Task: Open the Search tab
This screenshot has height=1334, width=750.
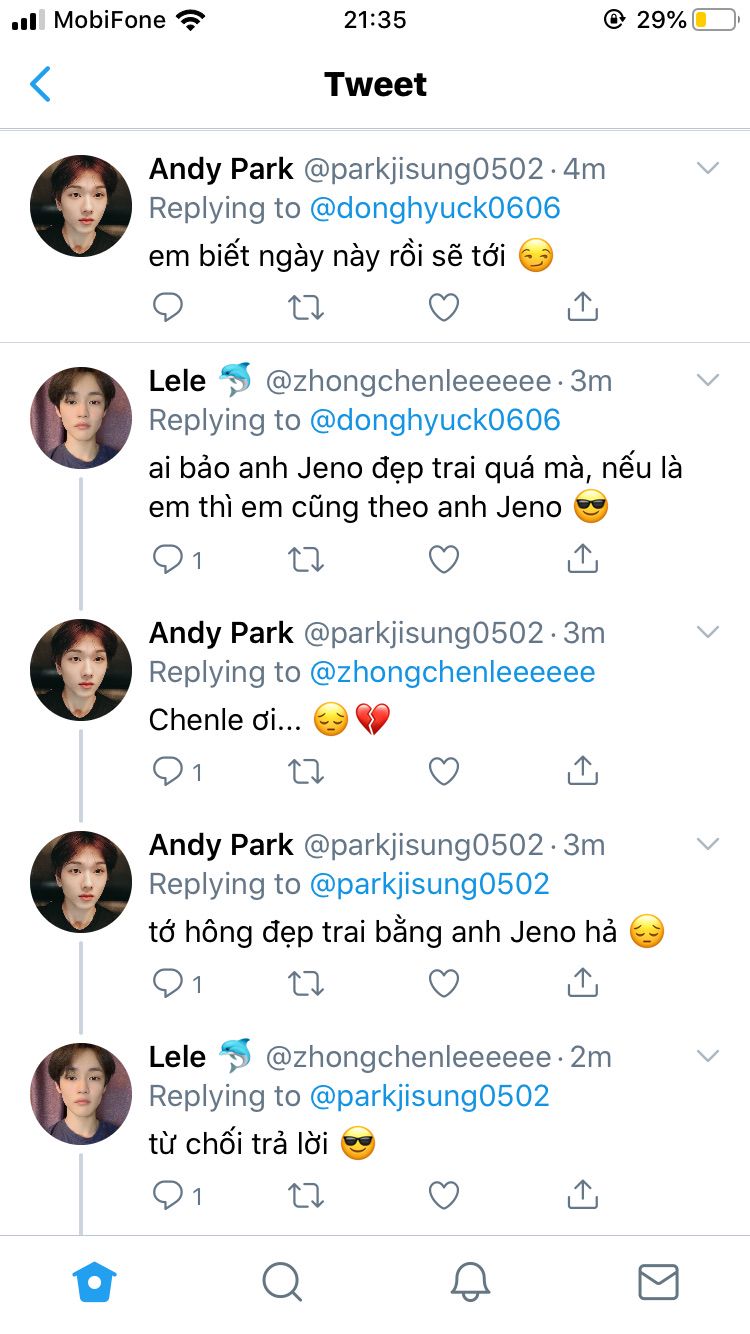Action: pos(281,1281)
